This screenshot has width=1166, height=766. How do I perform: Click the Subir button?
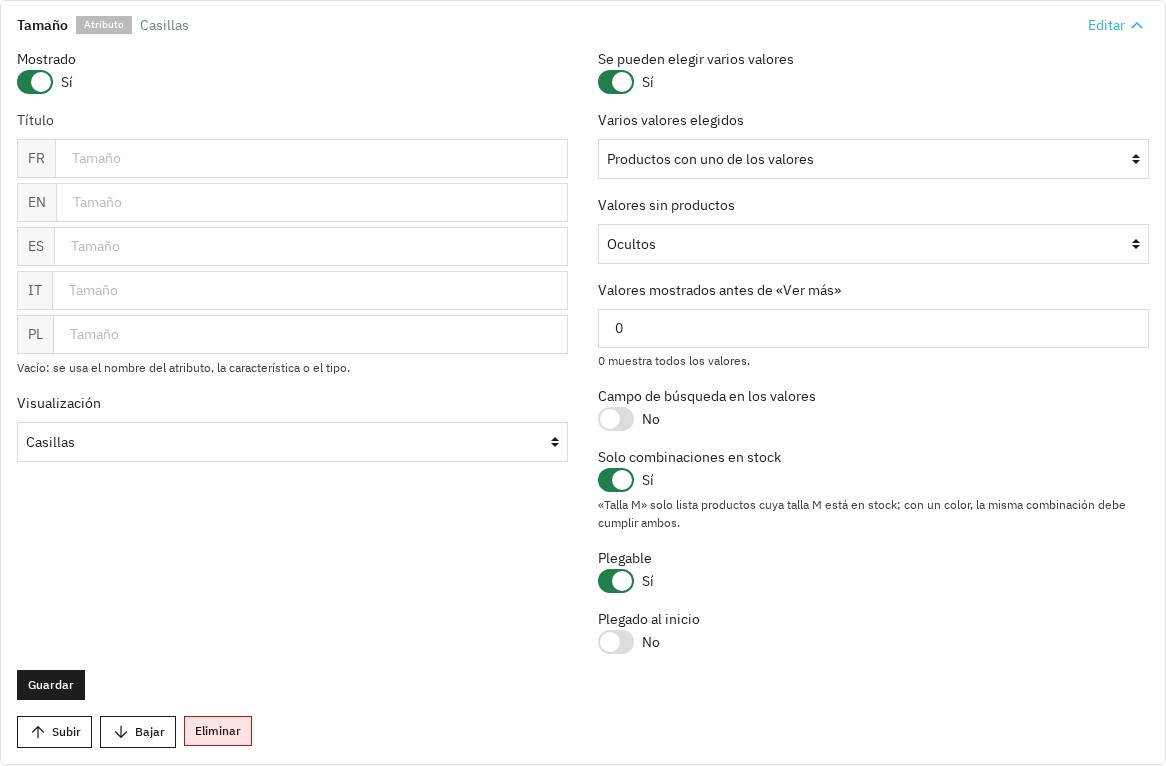[54, 733]
